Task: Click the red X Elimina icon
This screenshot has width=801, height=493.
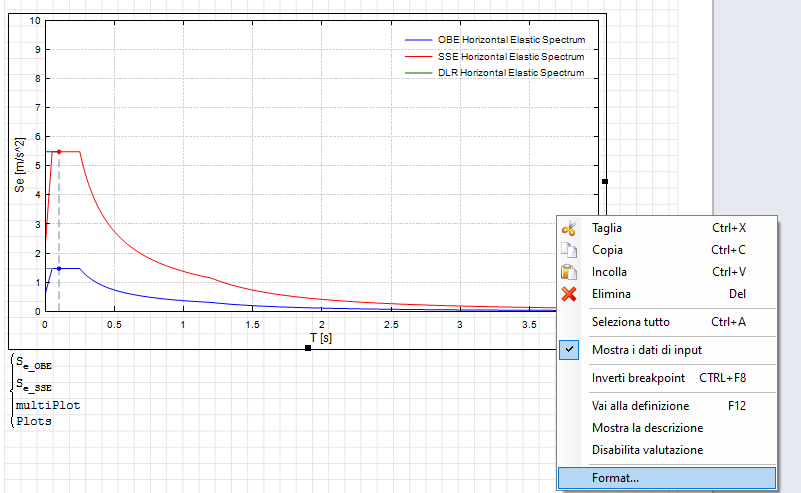Action: point(569,294)
